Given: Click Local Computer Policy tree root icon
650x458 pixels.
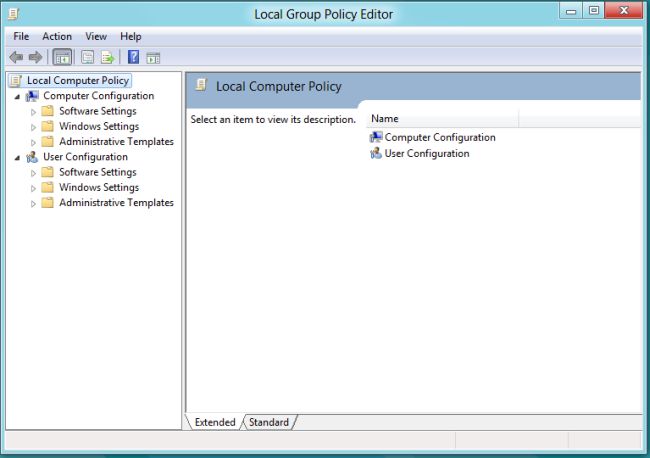Looking at the screenshot, I should click(16, 80).
